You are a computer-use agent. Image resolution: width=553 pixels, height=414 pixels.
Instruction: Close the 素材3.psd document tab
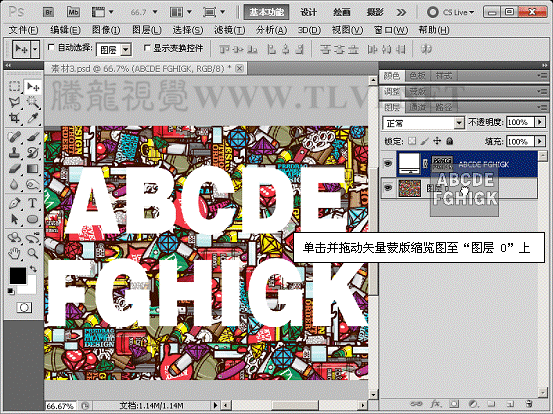pyautogui.click(x=239, y=68)
